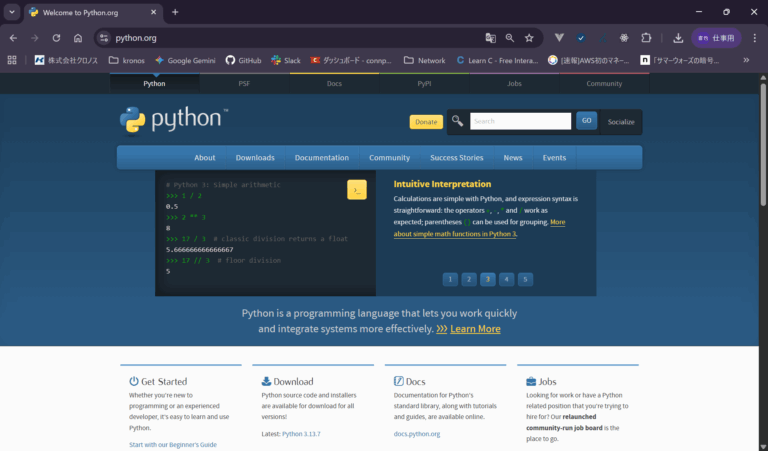Screen dimensions: 768x451
Task: Focus the Search input field
Action: (521, 121)
